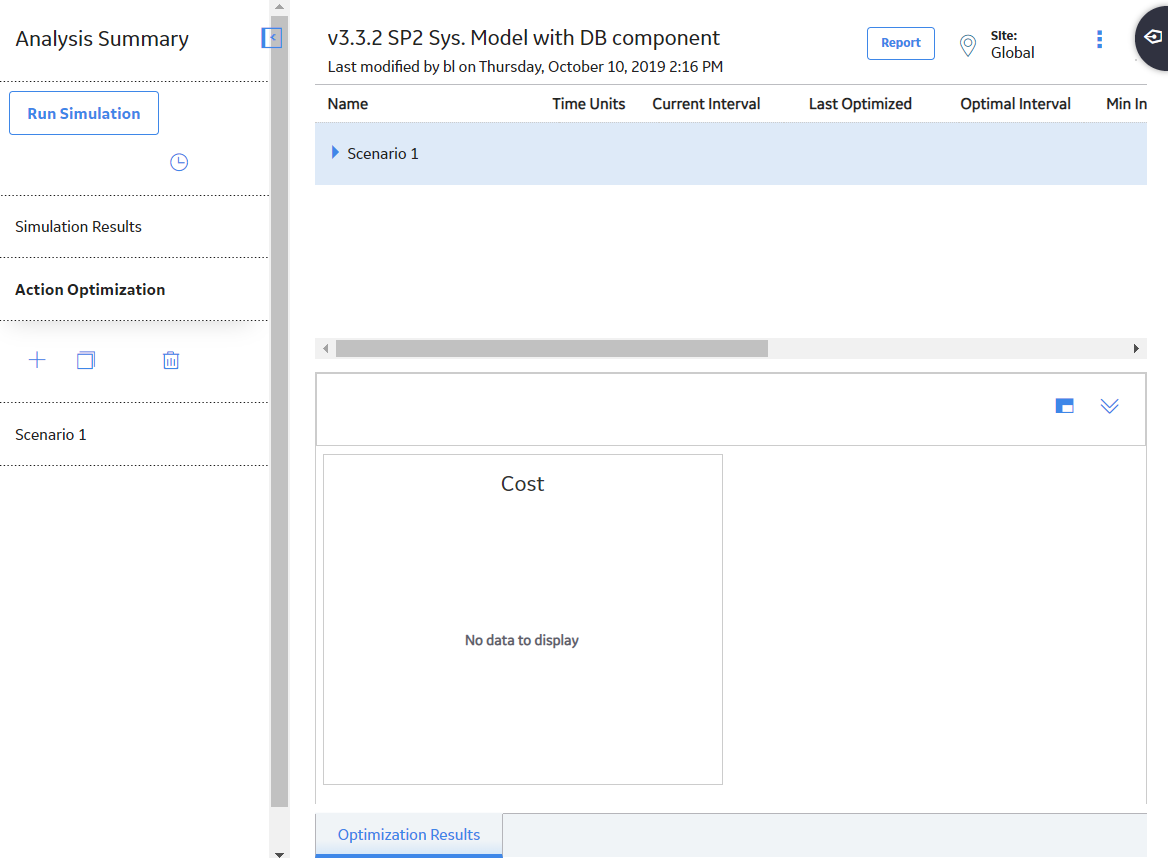Image resolution: width=1168 pixels, height=858 pixels.
Task: Open the dark circular help panel icon
Action: (1152, 37)
